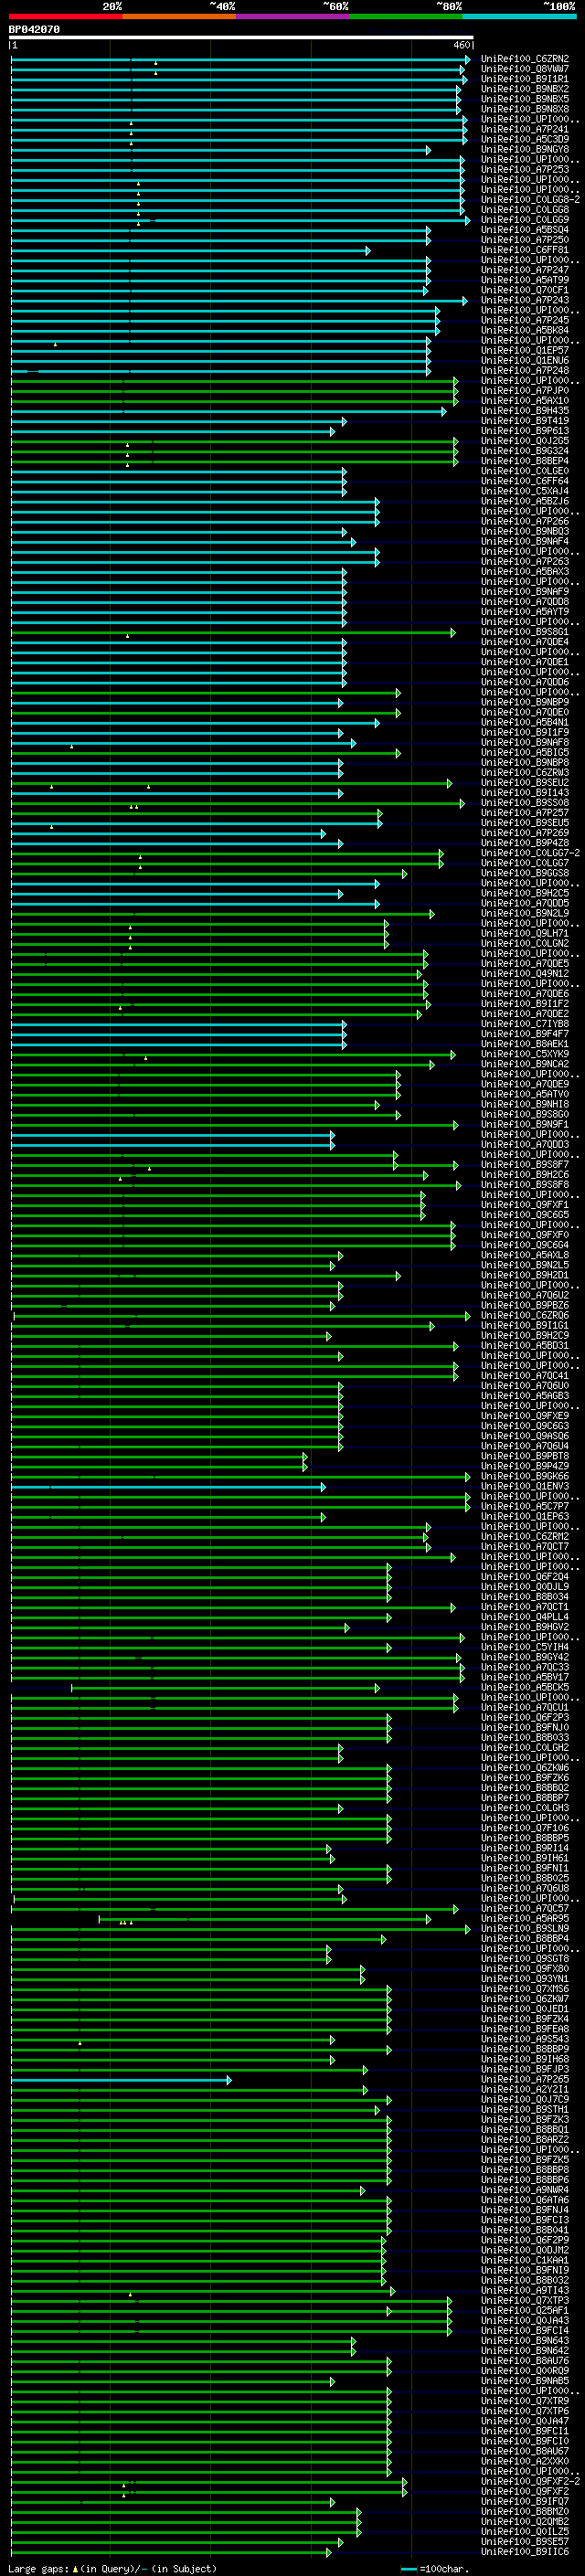Click label UniRef100_B8B034
585x2576 pixels.
tap(525, 1597)
